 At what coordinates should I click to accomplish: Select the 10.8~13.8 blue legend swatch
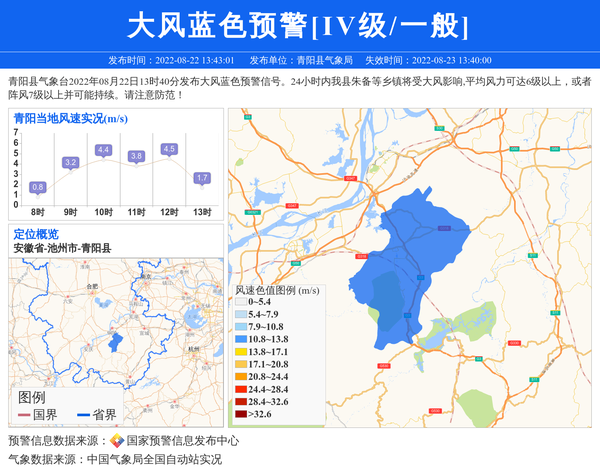[240, 340]
